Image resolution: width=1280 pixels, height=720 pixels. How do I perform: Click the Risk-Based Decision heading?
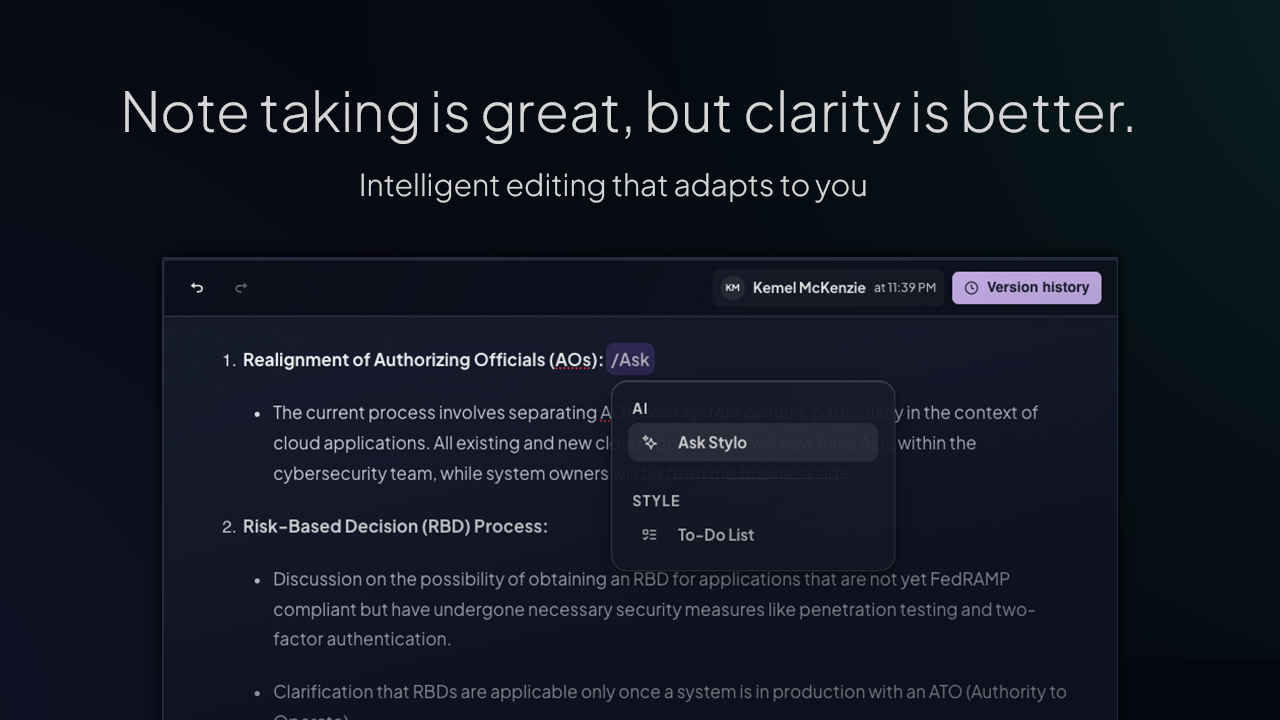point(395,526)
